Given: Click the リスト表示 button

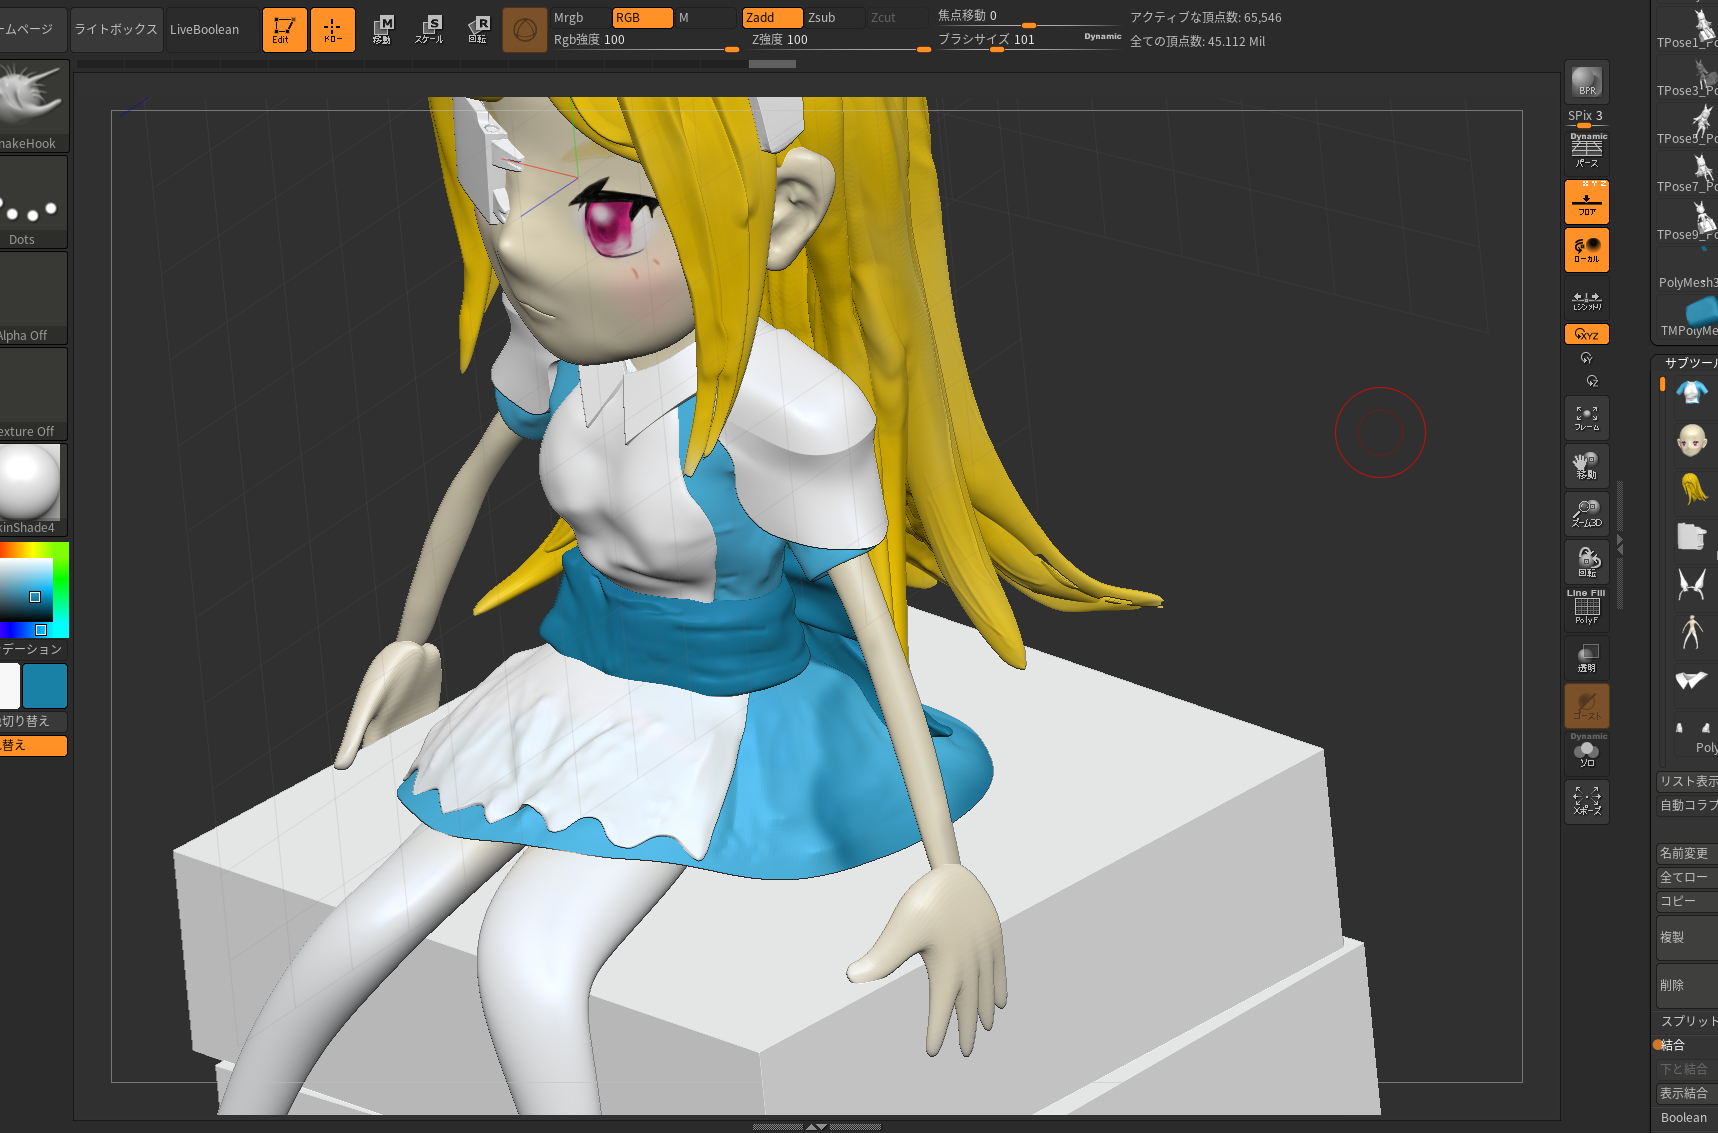Looking at the screenshot, I should coord(1687,781).
